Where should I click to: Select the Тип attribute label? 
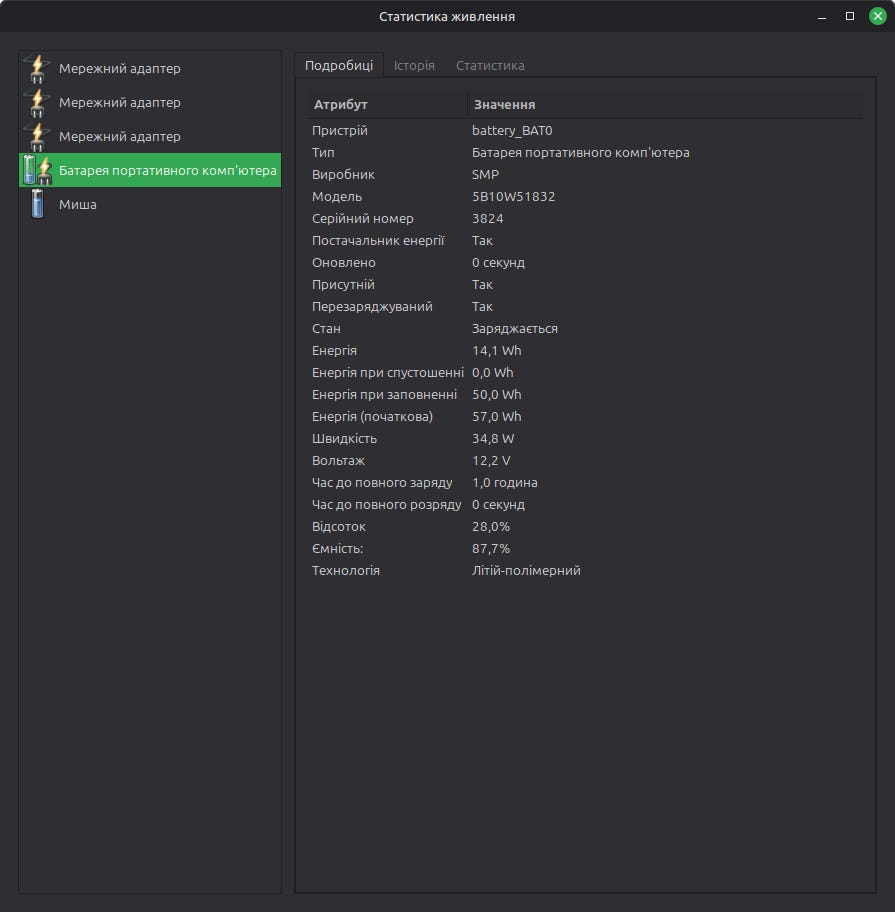click(x=323, y=152)
